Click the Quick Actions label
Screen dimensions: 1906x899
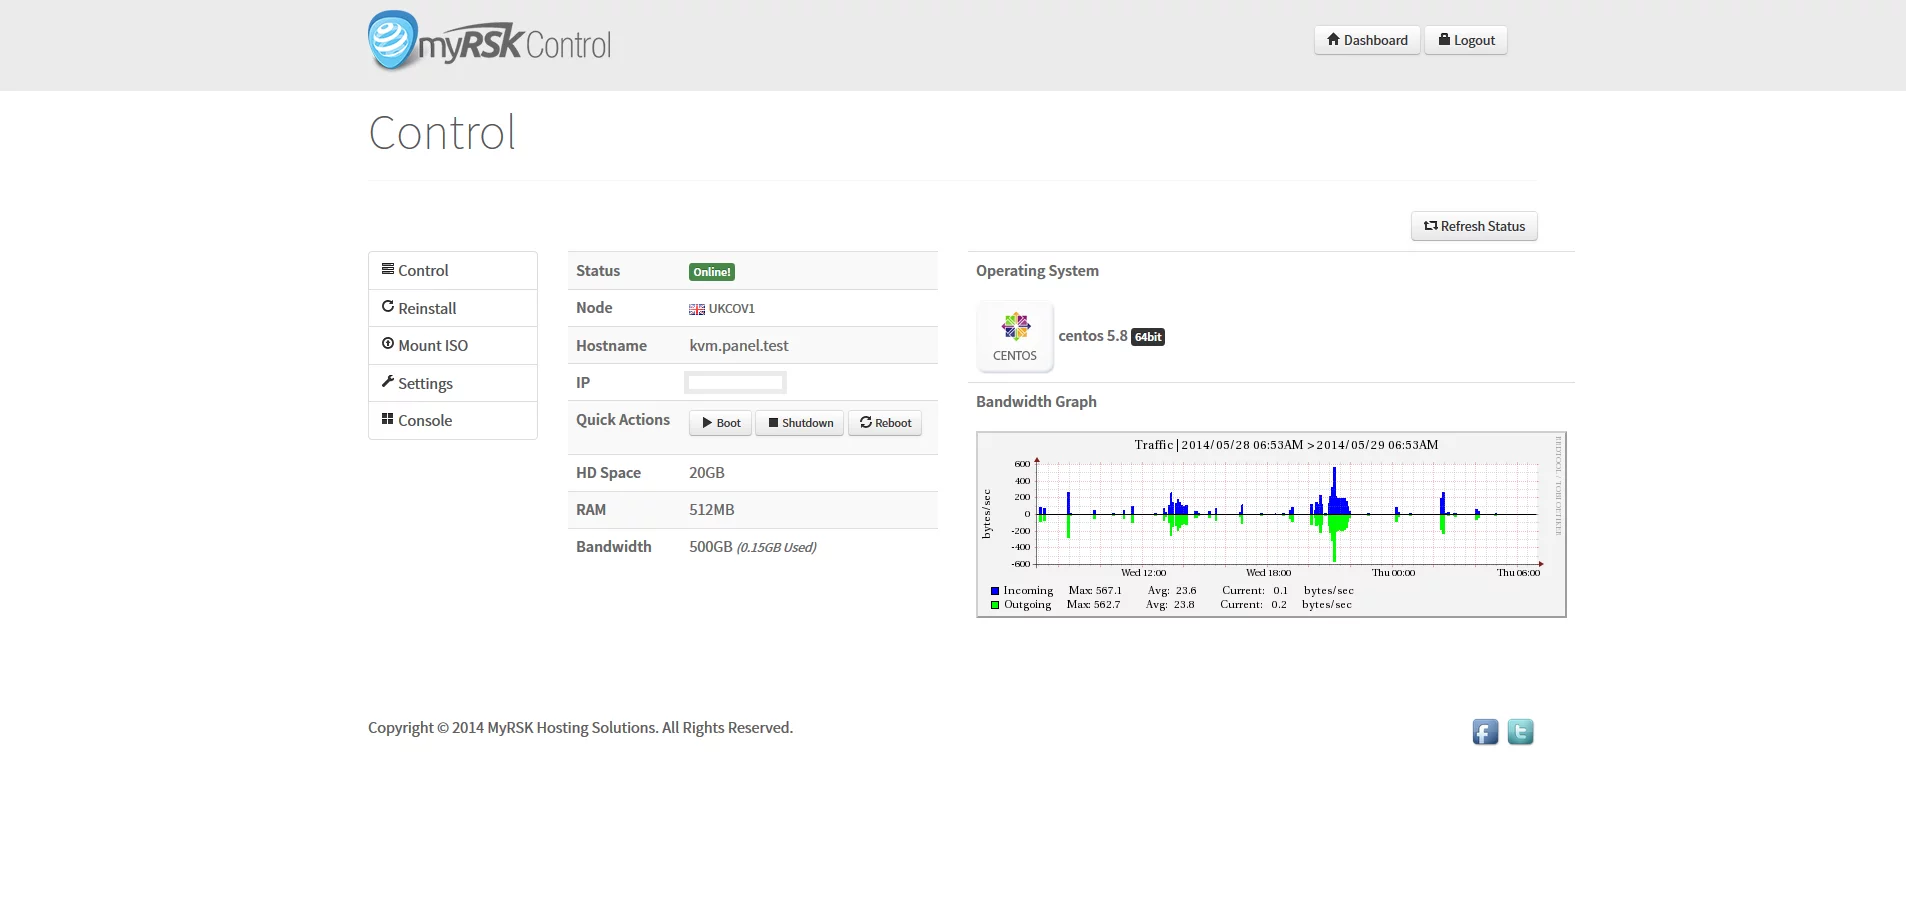623,420
